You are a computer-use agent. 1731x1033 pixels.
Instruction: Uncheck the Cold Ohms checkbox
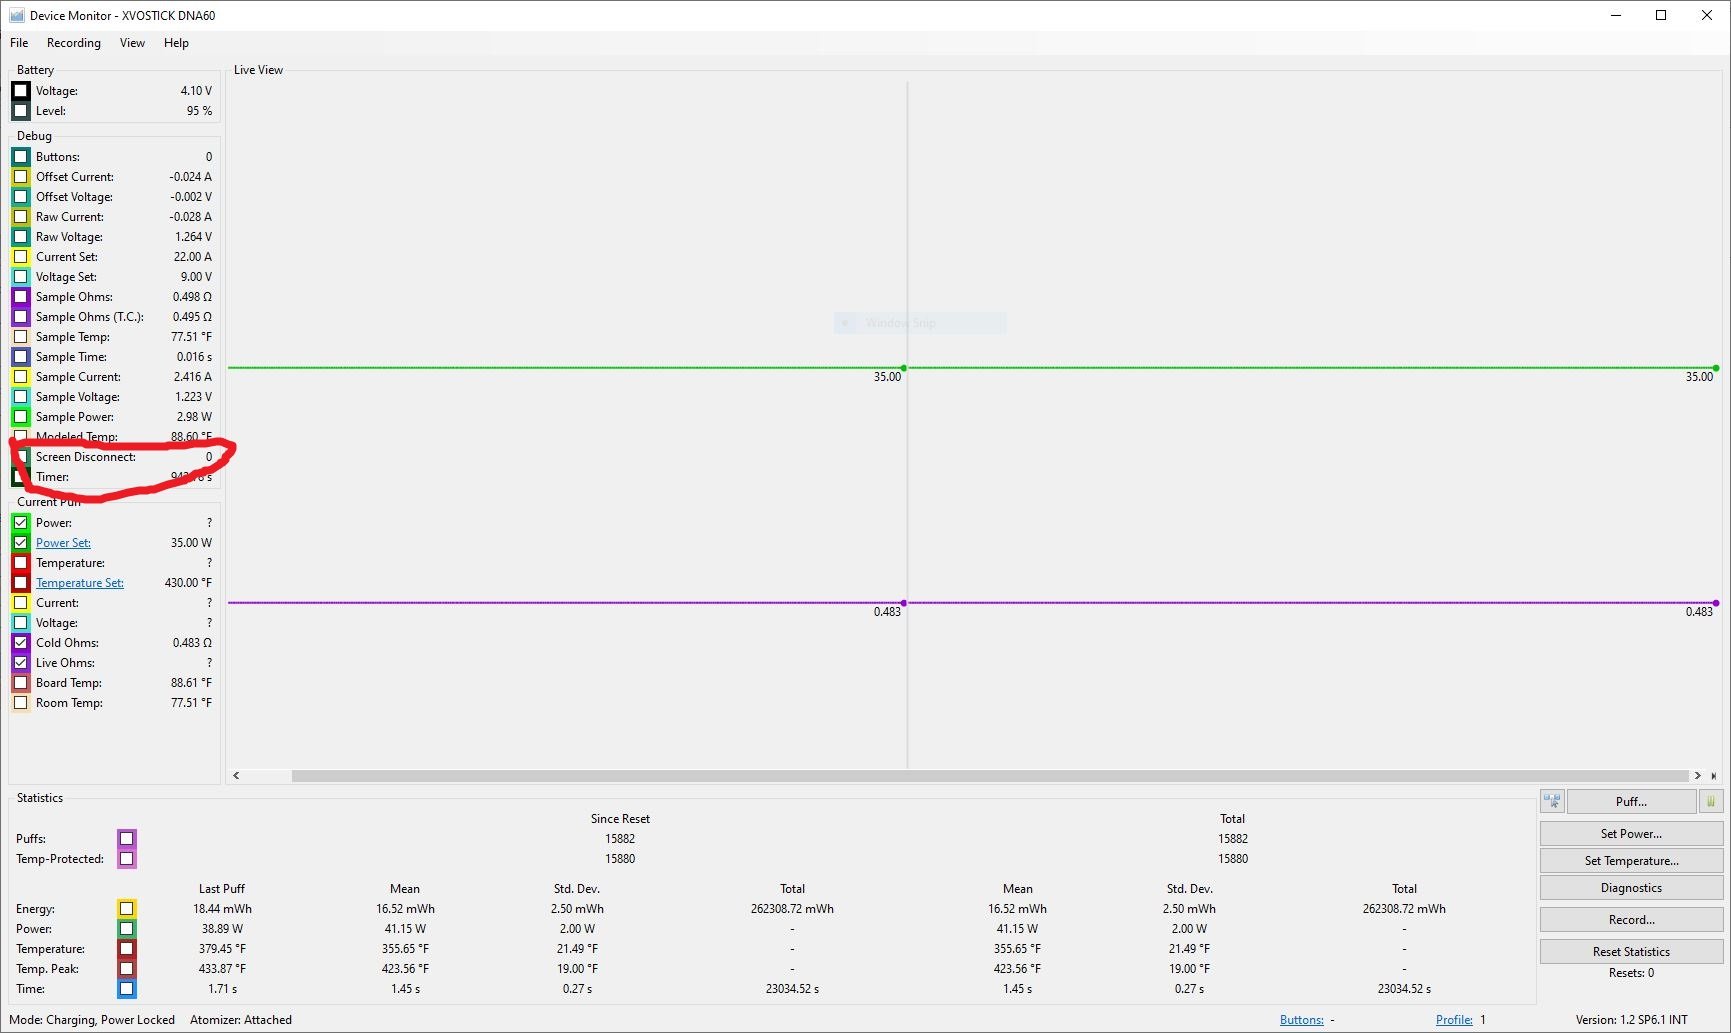(20, 643)
